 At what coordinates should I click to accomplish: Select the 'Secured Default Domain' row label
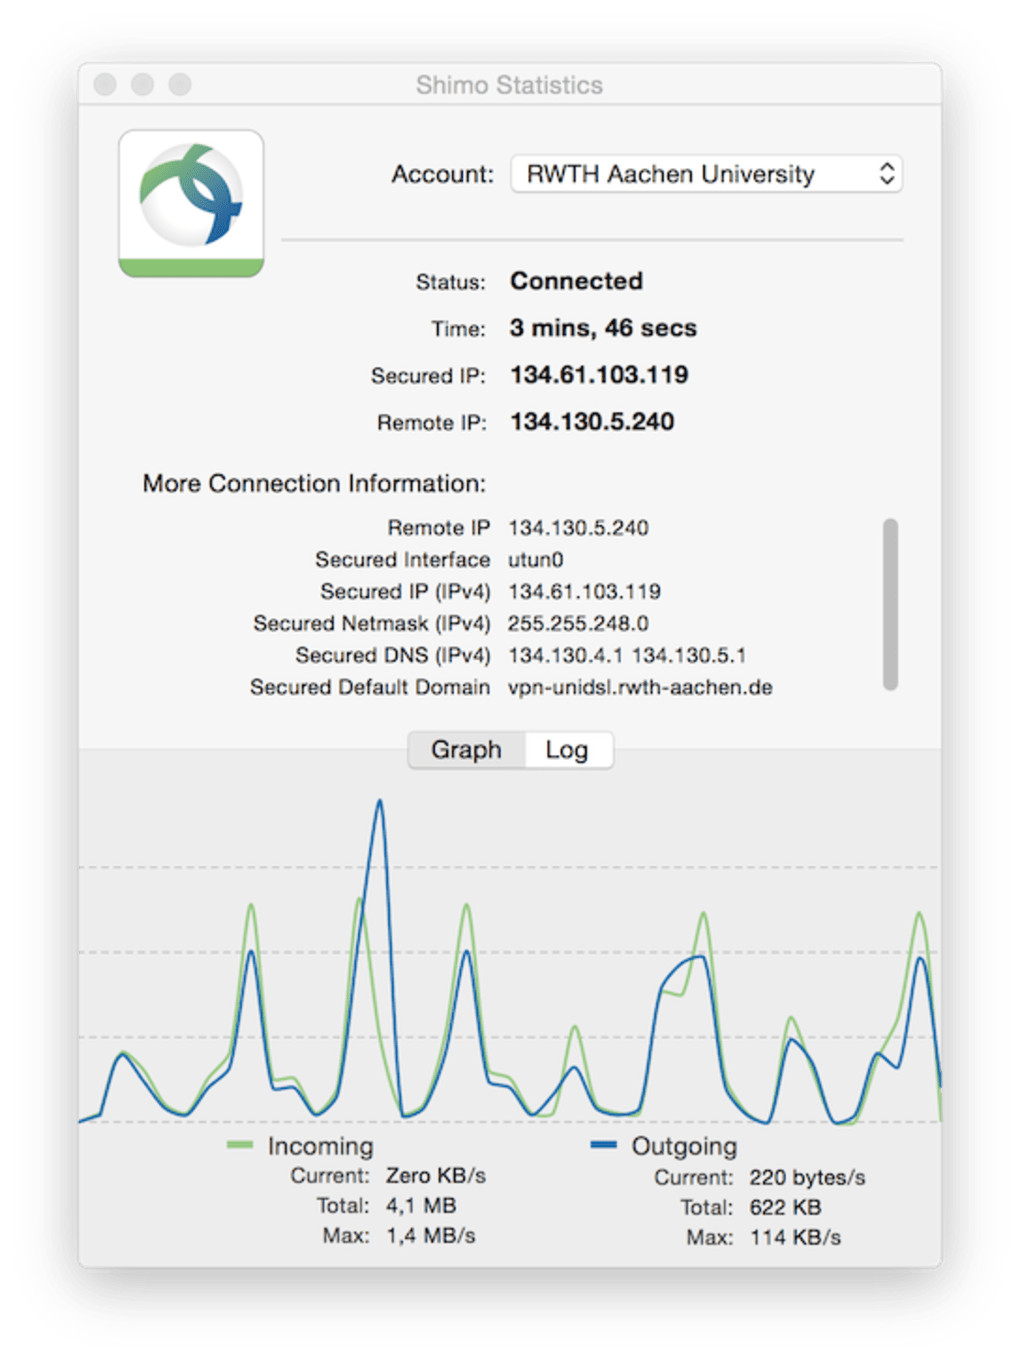click(x=370, y=688)
